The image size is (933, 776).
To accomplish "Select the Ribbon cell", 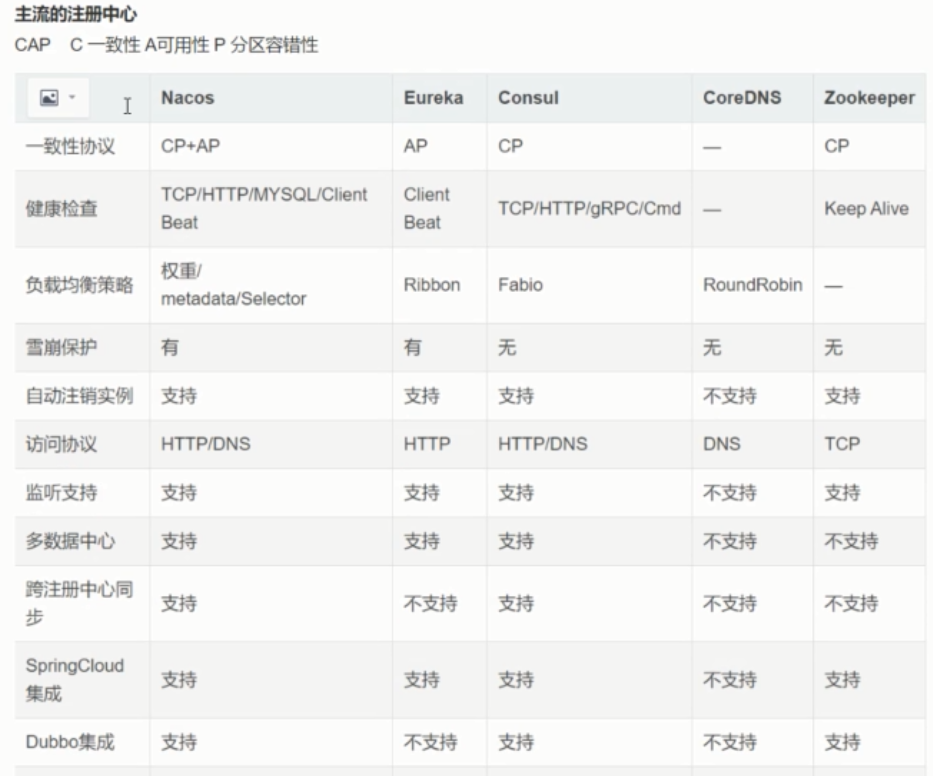I will [432, 285].
